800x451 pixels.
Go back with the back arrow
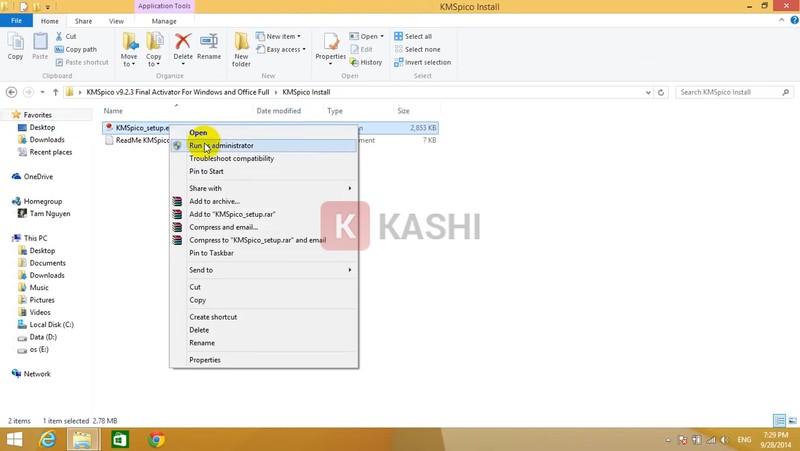[11, 92]
